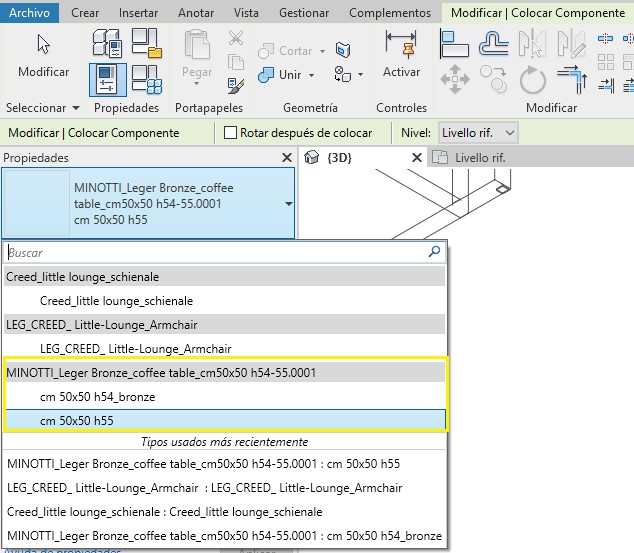Select the Align tool in Modificar panel

(454, 44)
